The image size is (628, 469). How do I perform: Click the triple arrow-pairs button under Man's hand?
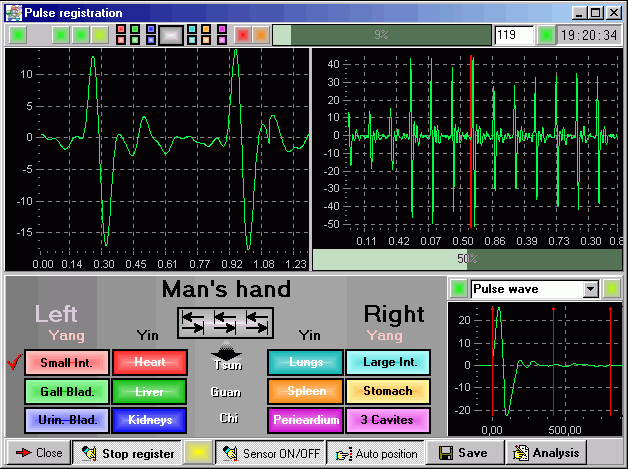225,323
